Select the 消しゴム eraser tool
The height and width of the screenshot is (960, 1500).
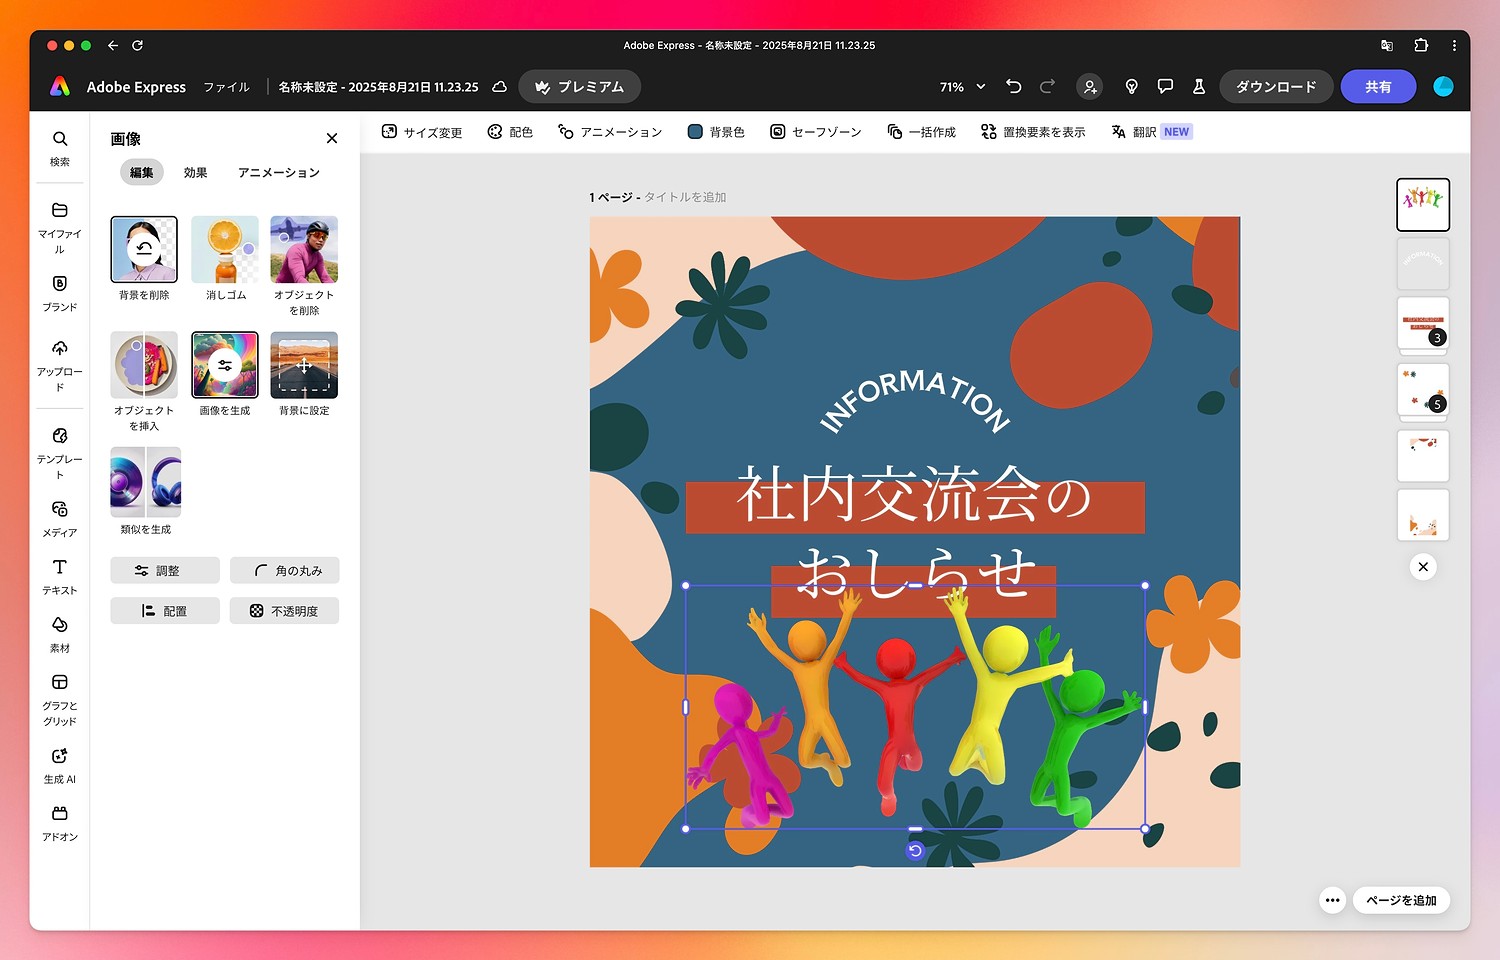(224, 249)
